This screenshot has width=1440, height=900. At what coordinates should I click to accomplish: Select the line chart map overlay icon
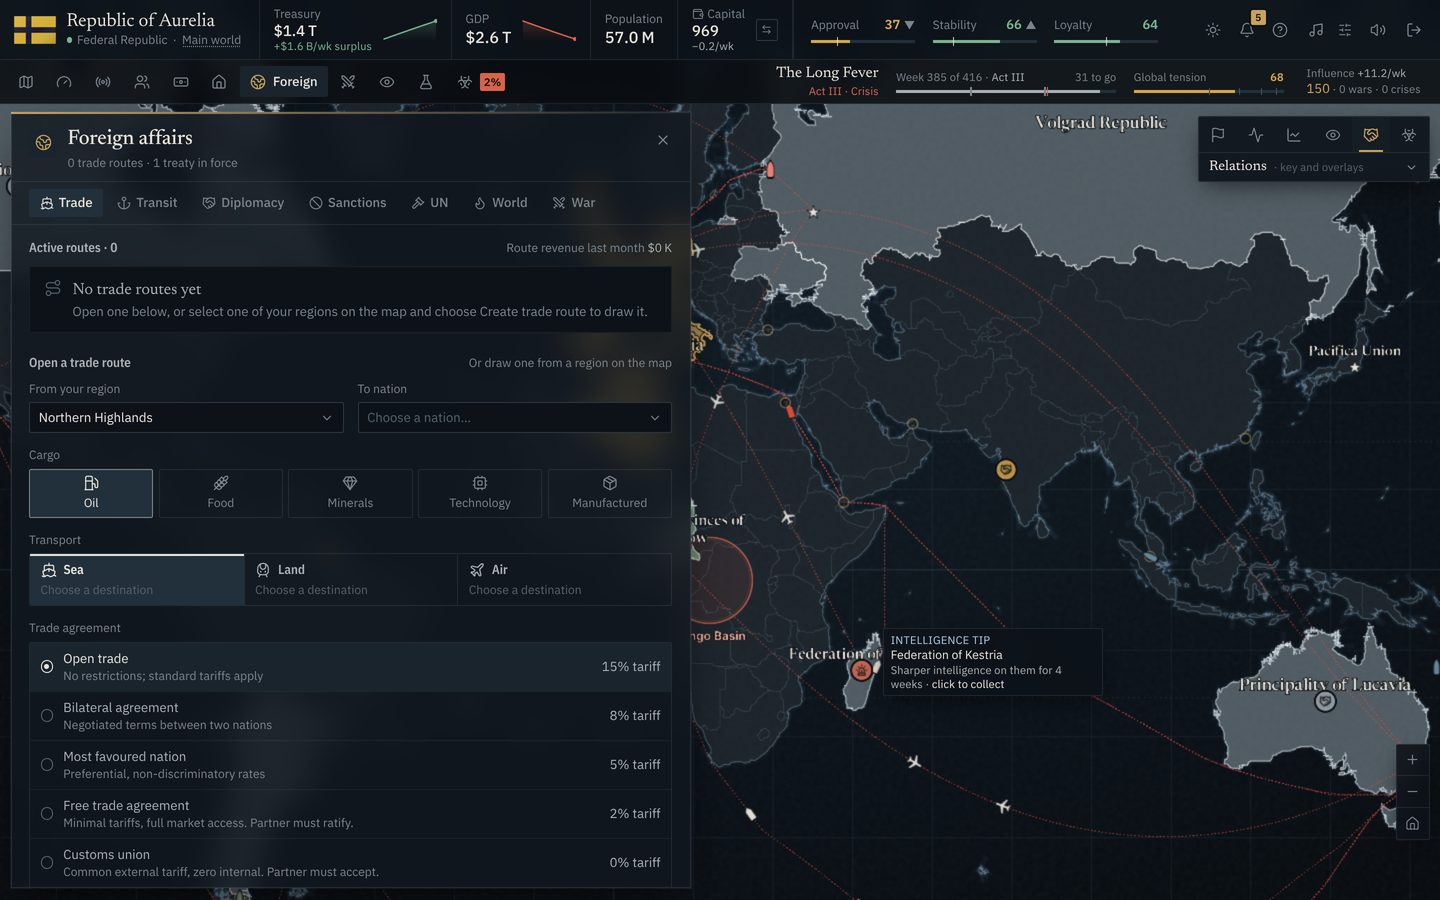[1294, 135]
